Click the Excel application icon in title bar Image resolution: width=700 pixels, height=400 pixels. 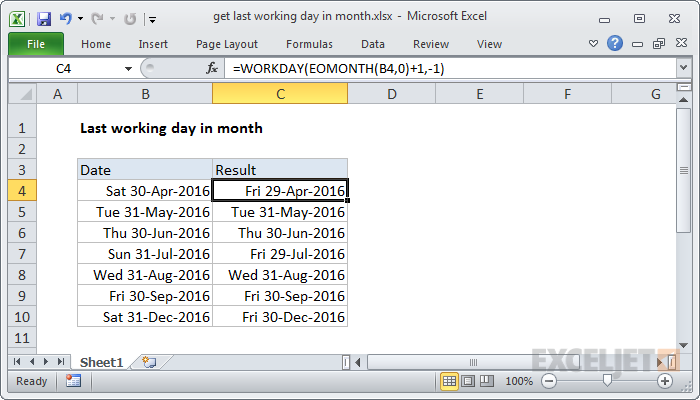[17, 19]
